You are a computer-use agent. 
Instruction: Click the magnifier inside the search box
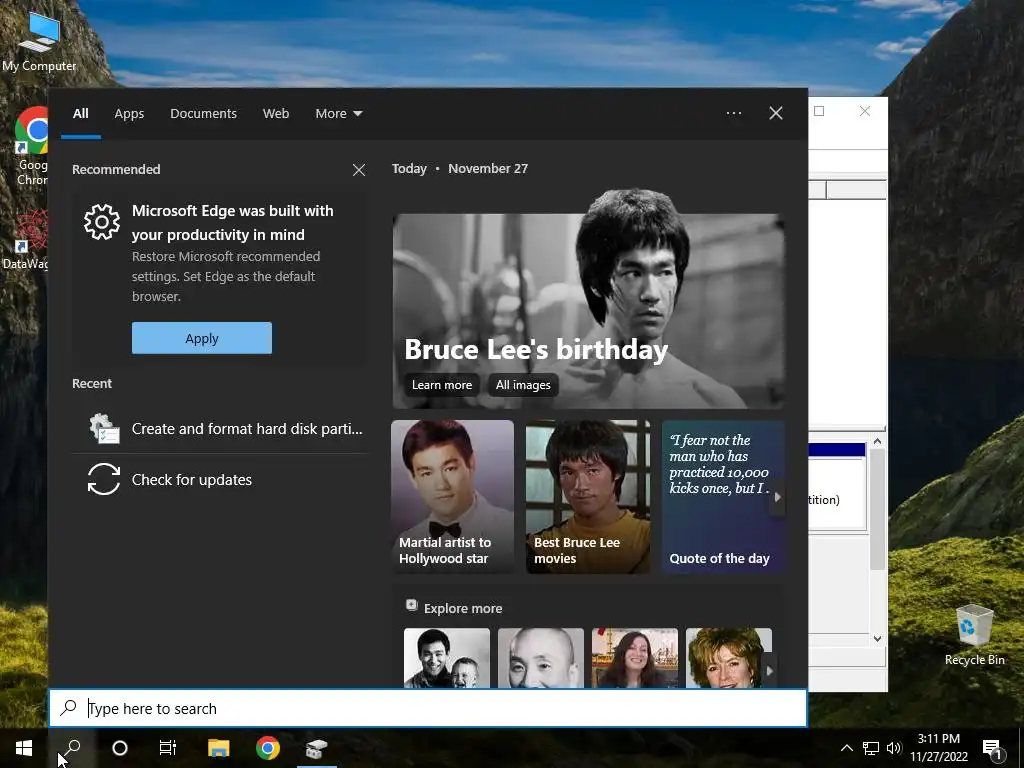[x=69, y=708]
